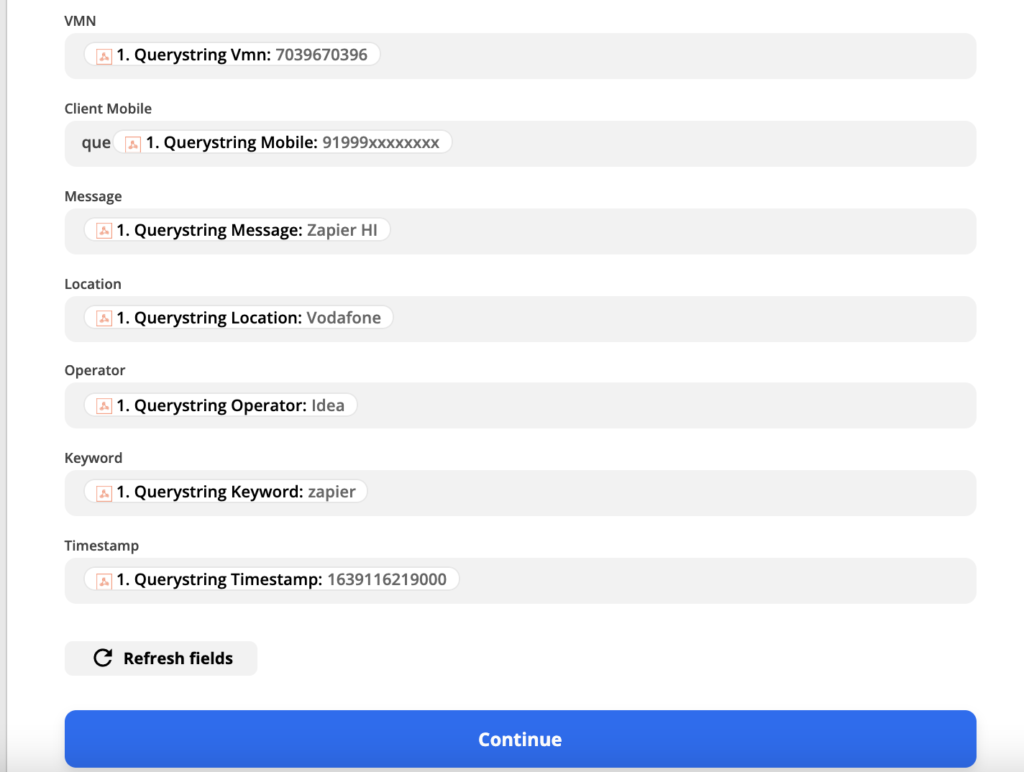Screen dimensions: 1024x772
Task: Focus the Operator input field
Action: point(520,406)
